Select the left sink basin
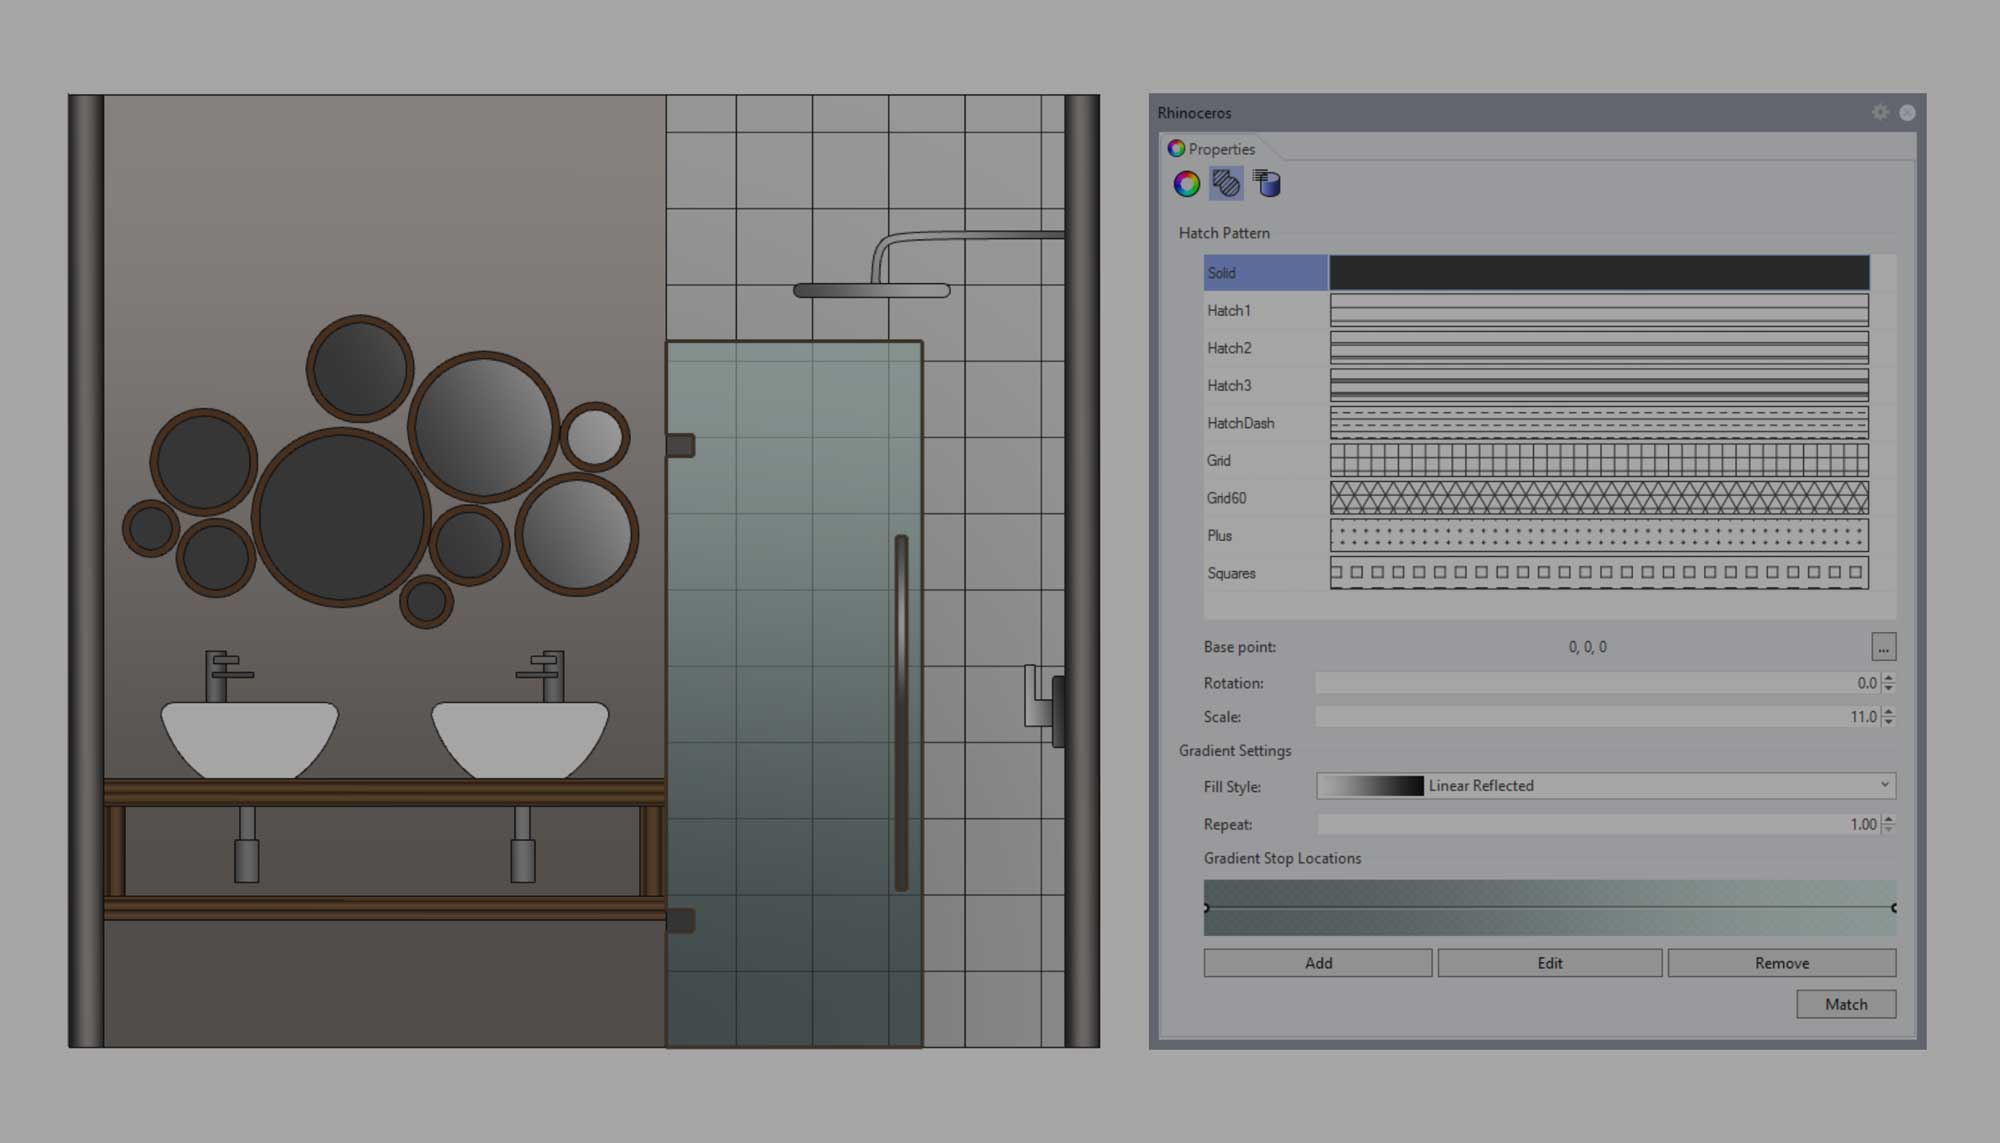The image size is (2000, 1143). (250, 739)
